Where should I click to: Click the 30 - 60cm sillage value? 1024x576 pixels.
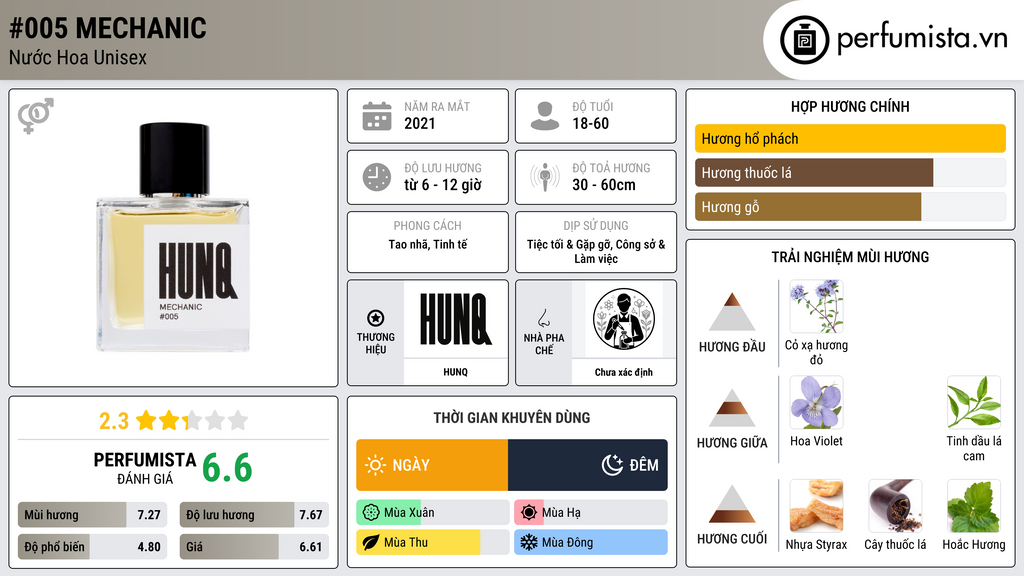click(x=604, y=185)
